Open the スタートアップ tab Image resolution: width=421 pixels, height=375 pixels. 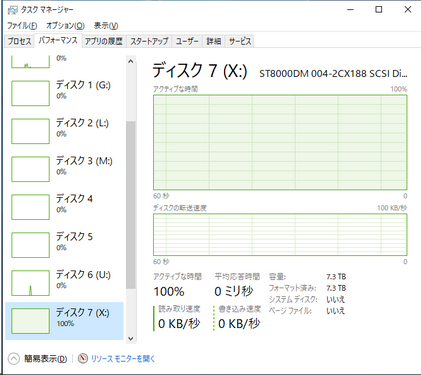click(149, 41)
